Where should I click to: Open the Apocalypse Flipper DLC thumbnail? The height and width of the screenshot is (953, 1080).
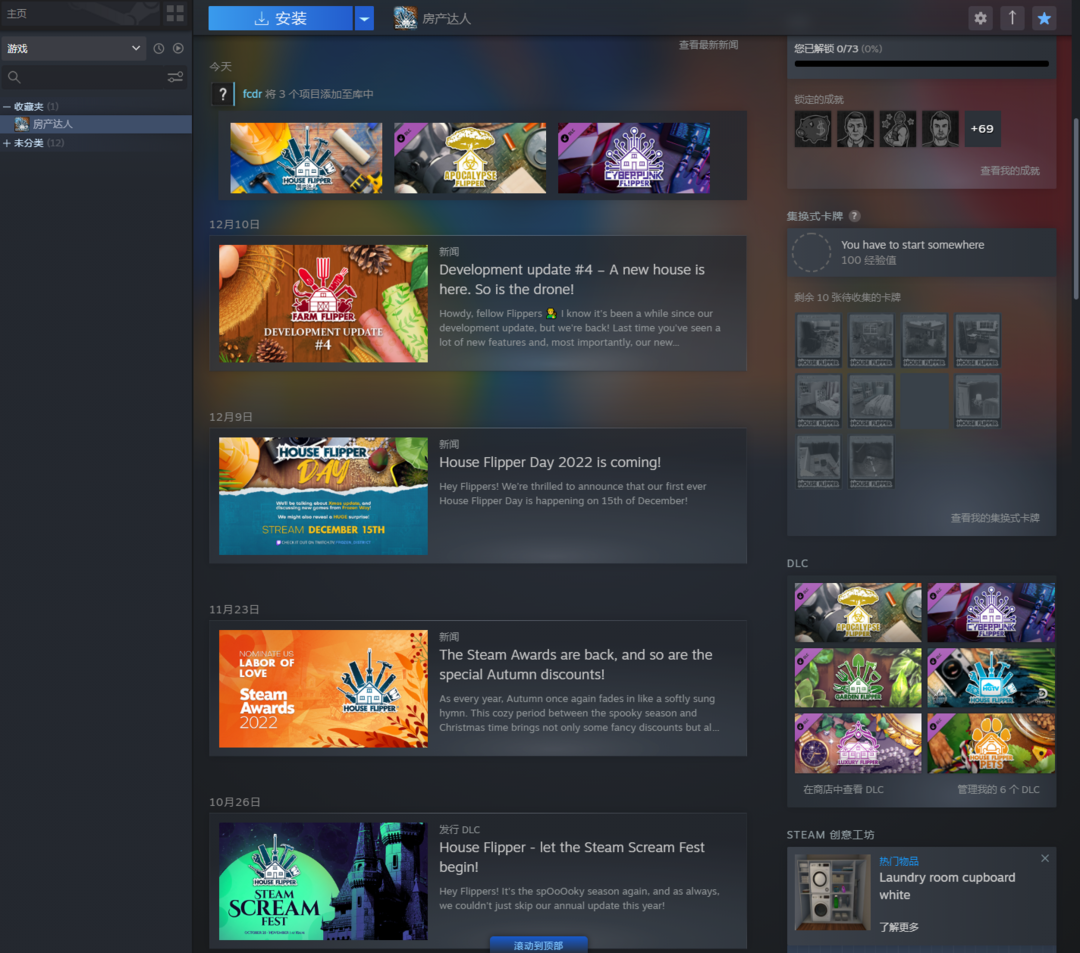(858, 612)
